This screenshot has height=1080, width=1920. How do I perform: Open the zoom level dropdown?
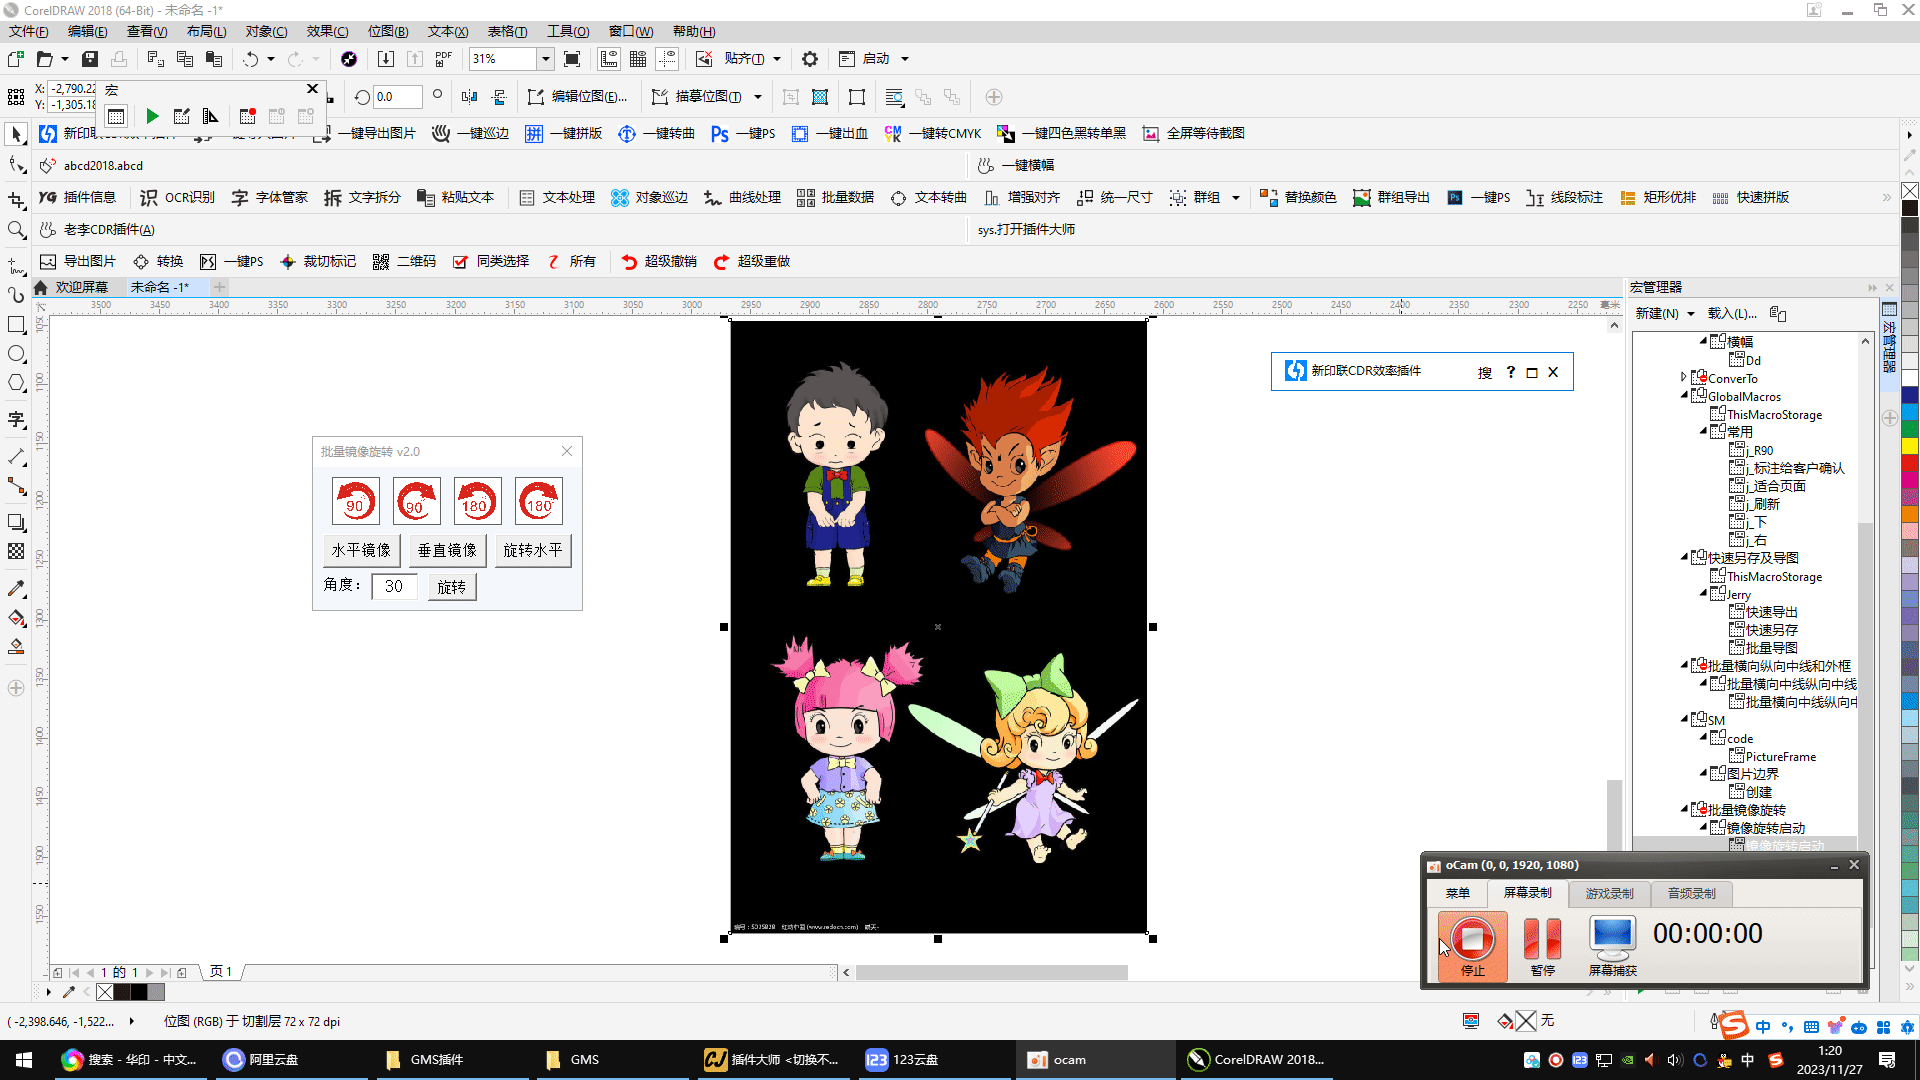point(546,59)
